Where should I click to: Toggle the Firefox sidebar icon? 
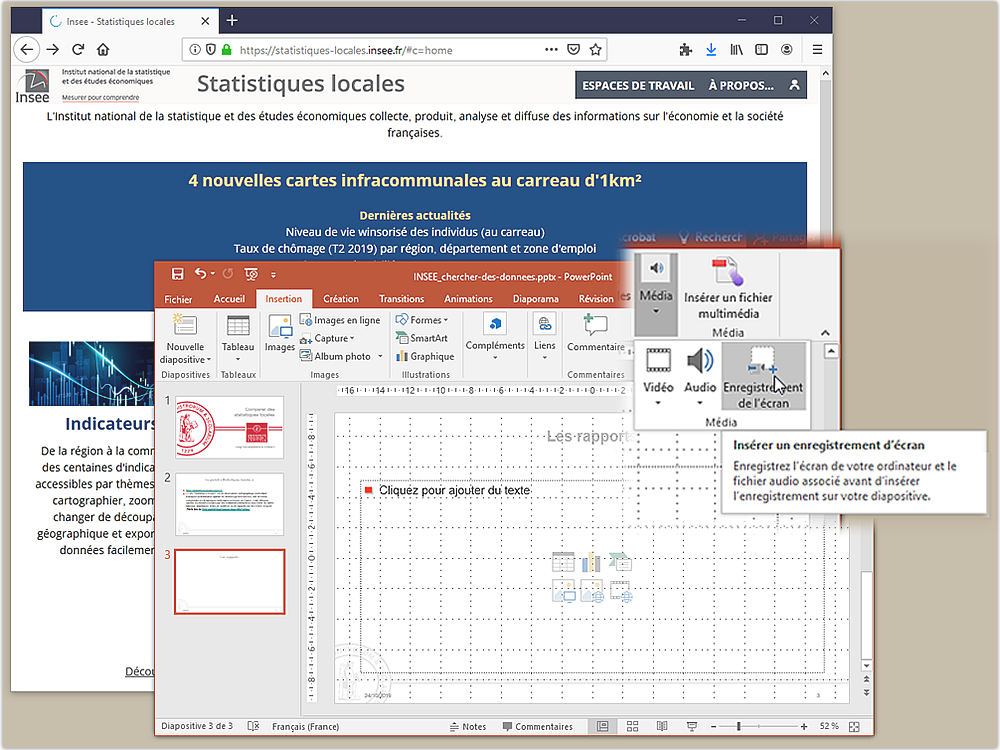click(x=761, y=50)
